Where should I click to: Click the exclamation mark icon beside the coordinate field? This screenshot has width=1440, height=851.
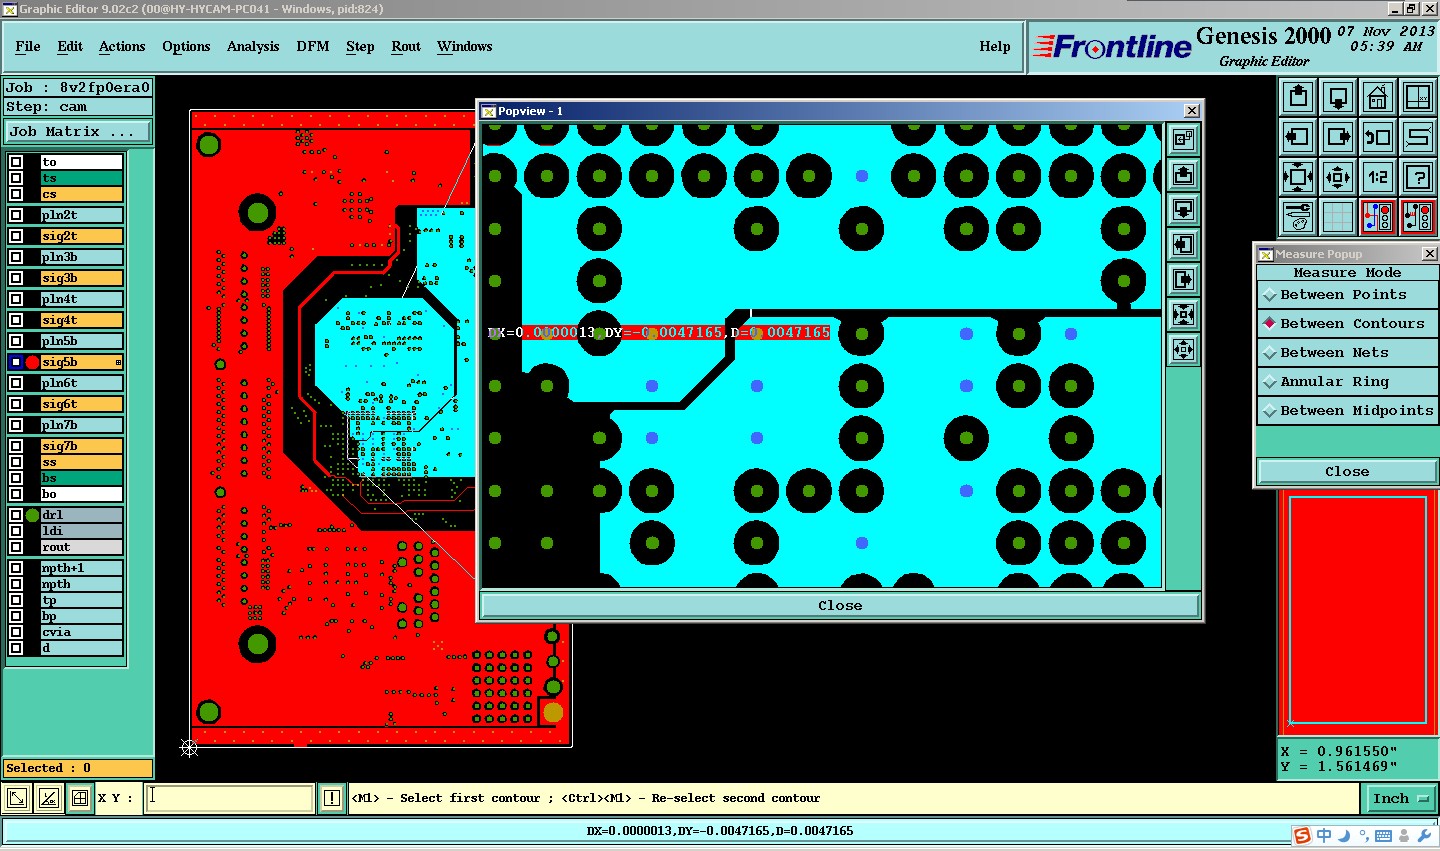tap(332, 798)
